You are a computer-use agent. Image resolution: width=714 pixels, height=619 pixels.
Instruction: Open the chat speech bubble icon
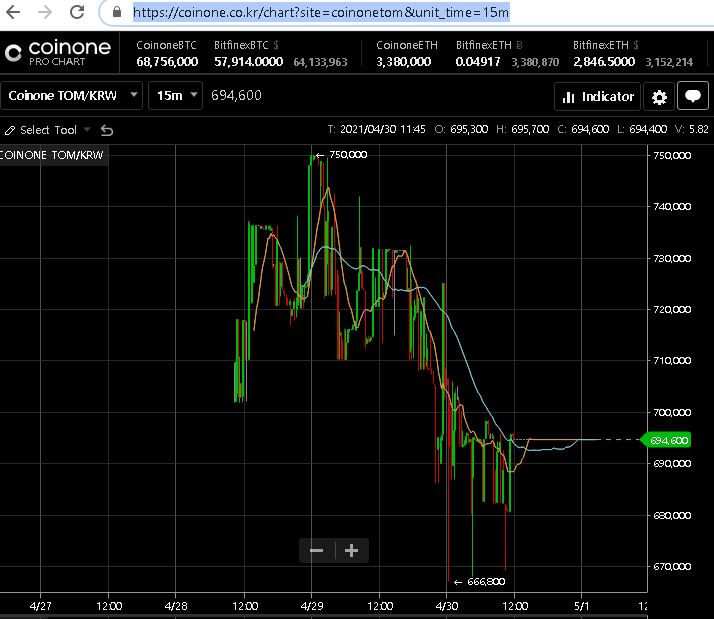coord(693,96)
